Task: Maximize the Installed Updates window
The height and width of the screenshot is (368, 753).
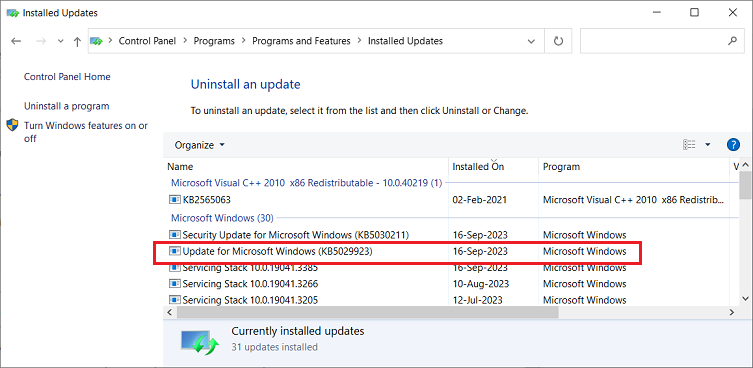Action: pyautogui.click(x=694, y=12)
